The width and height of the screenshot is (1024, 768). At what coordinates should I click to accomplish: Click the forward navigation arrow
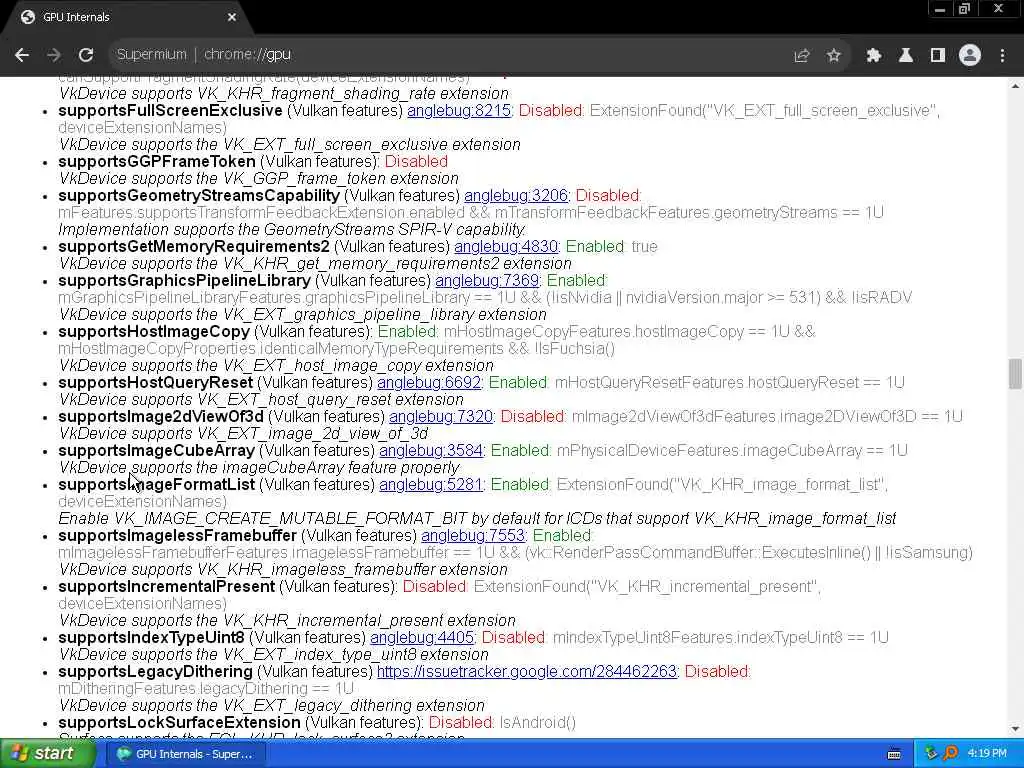click(x=54, y=55)
